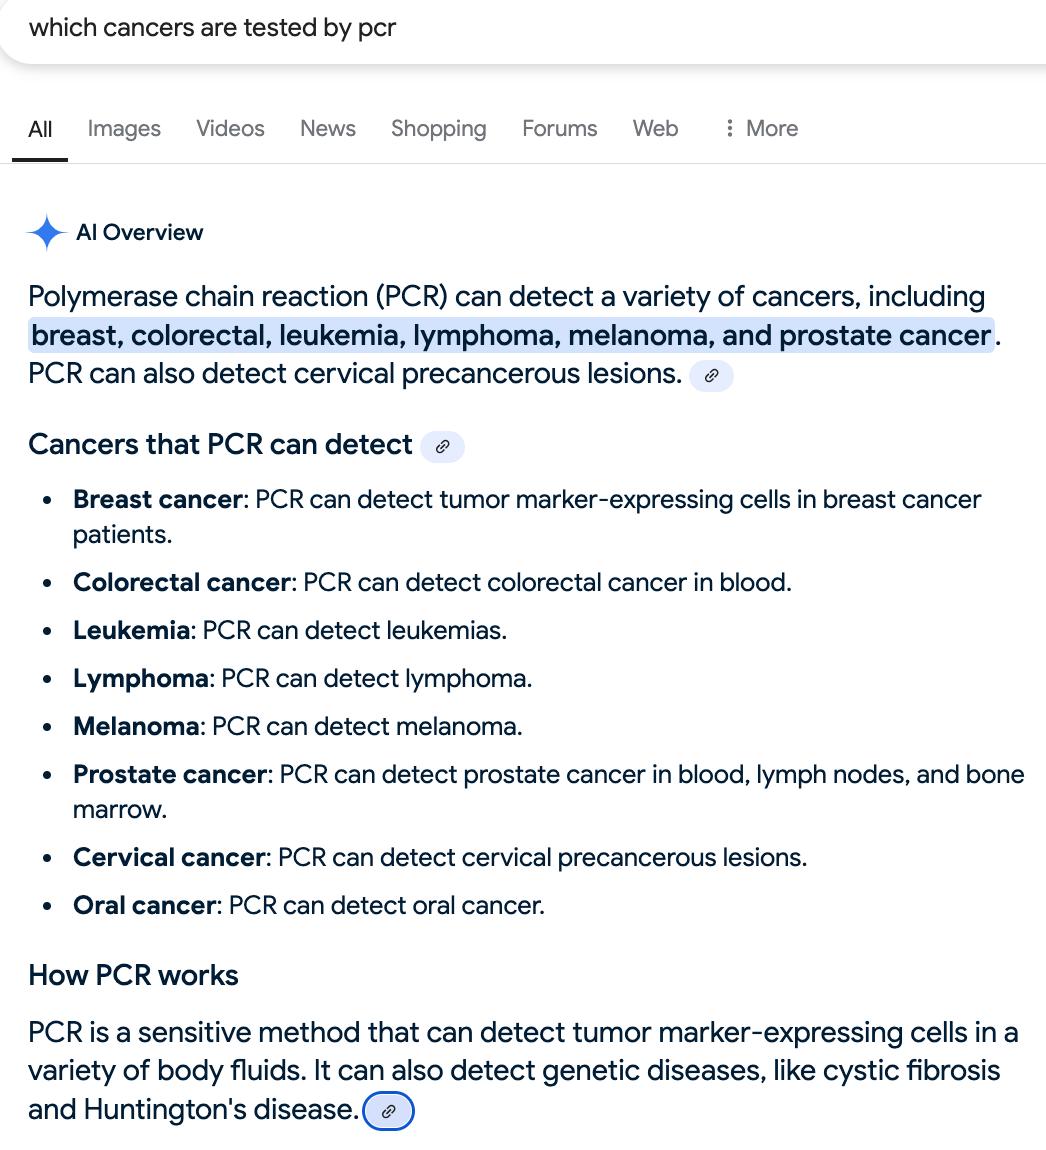Click the AI Overview sparkle icon
Viewport: 1046px width, 1150px height.
tap(46, 232)
